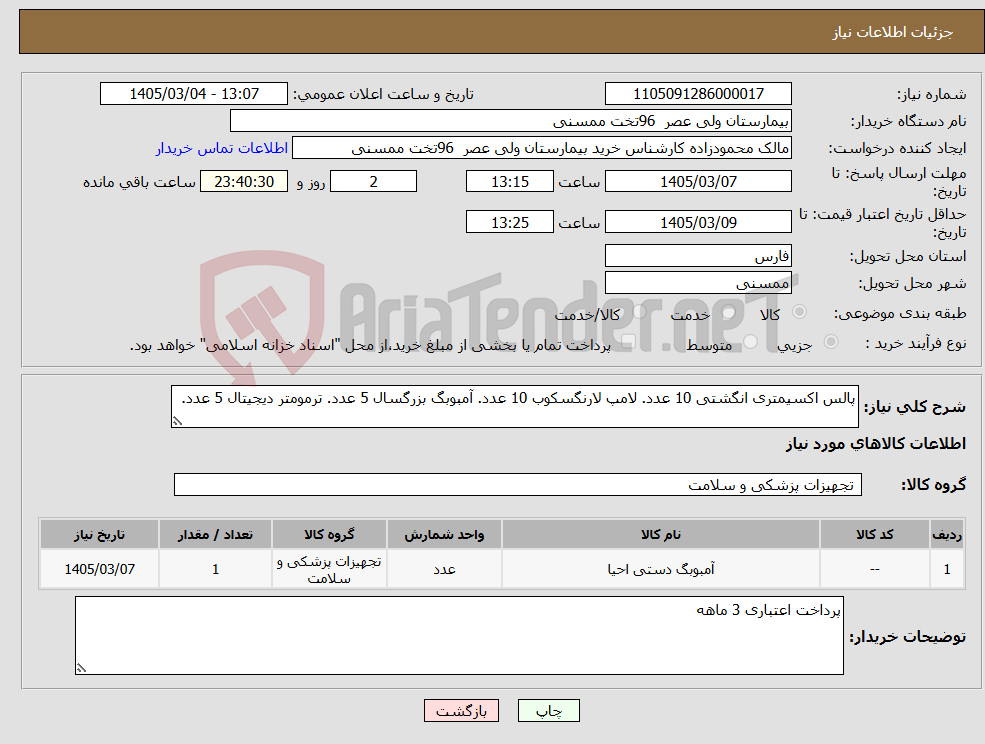Image resolution: width=985 pixels, height=744 pixels.
Task: Toggle the Islamic treasury payment checkbox
Action: click(x=628, y=342)
